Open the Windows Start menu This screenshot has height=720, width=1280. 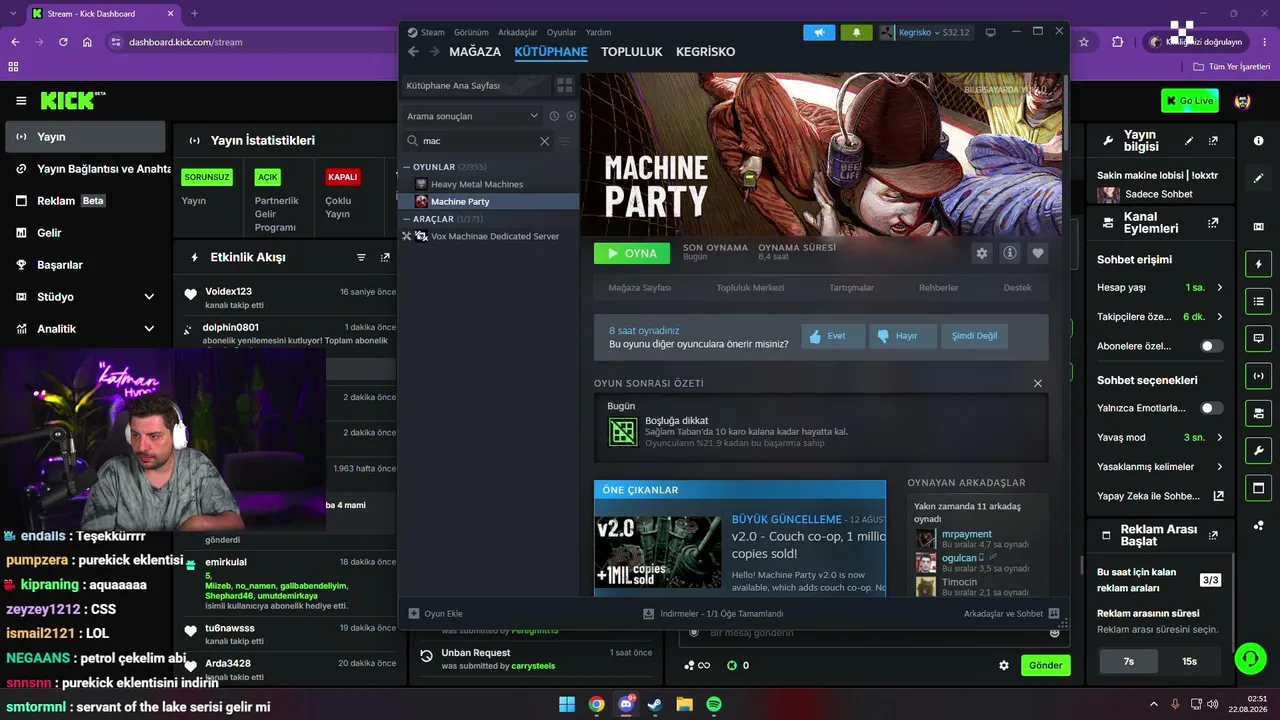567,704
